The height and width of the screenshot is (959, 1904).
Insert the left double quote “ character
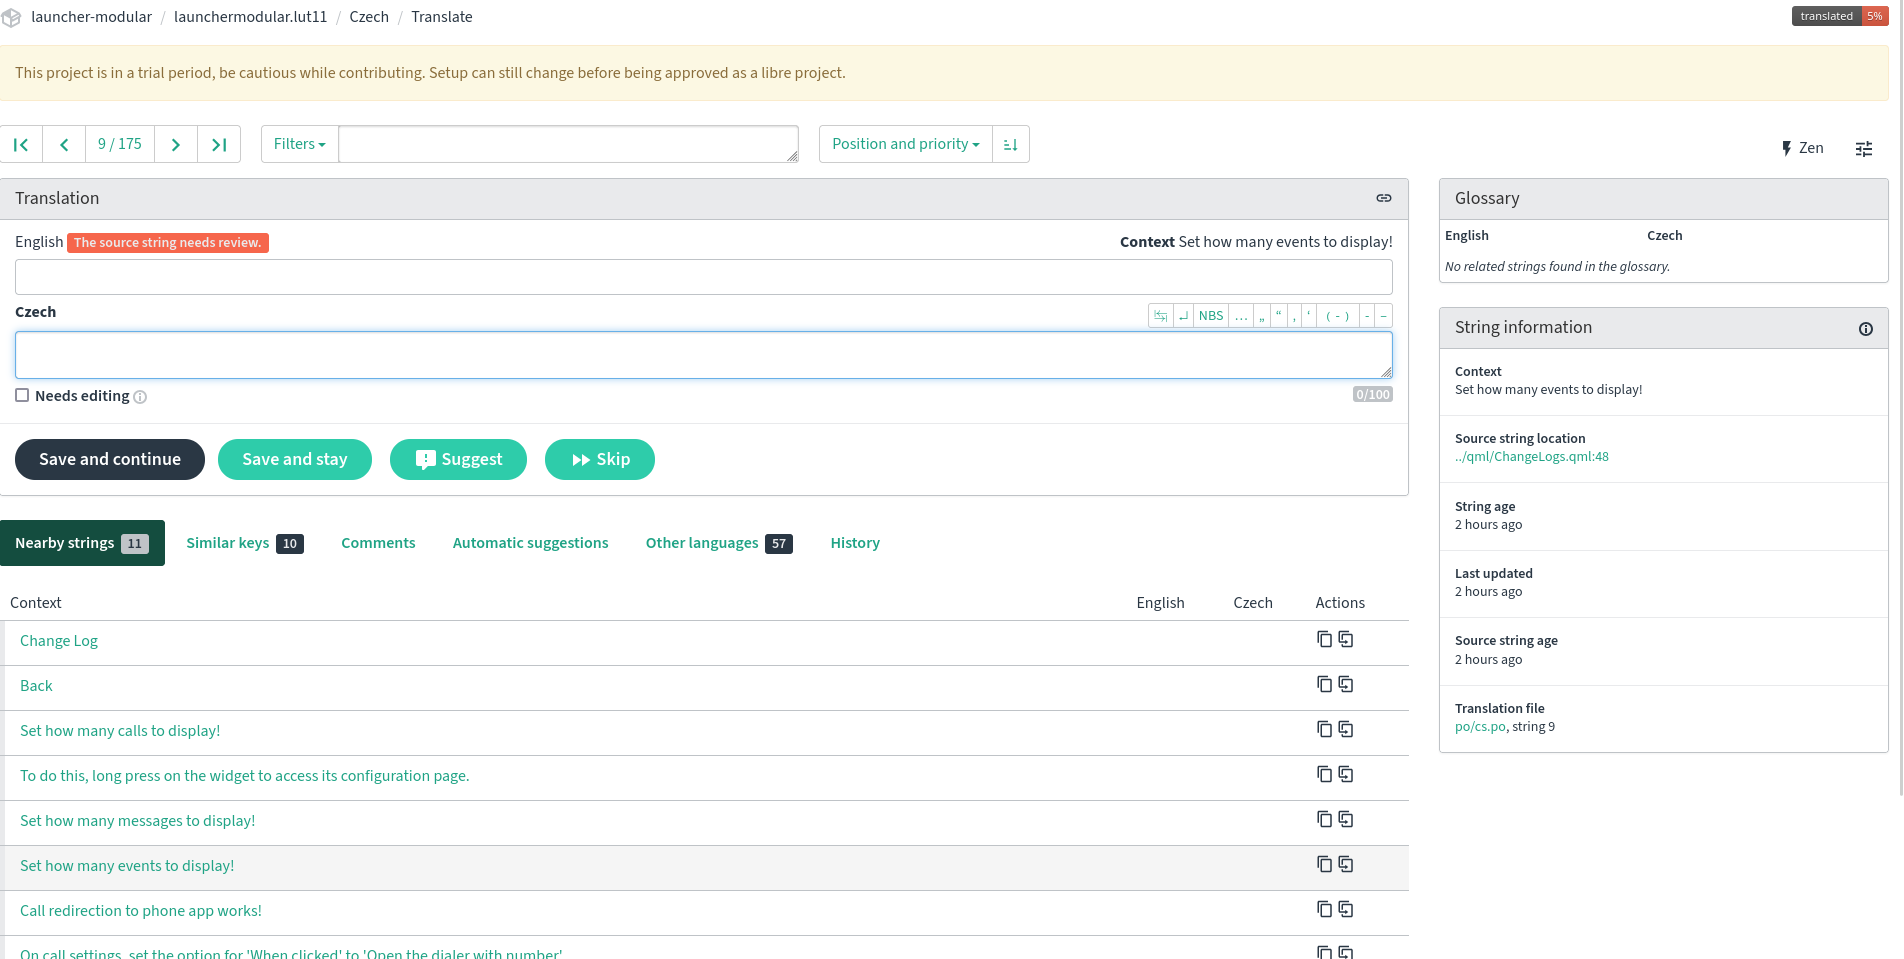pyautogui.click(x=1279, y=316)
